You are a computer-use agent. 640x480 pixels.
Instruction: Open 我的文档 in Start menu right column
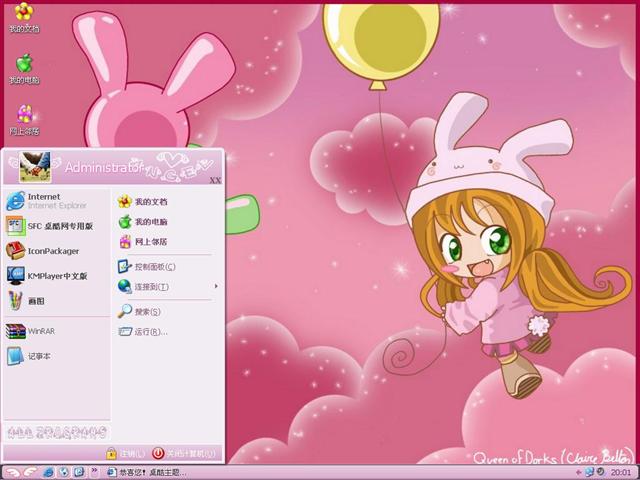point(151,202)
